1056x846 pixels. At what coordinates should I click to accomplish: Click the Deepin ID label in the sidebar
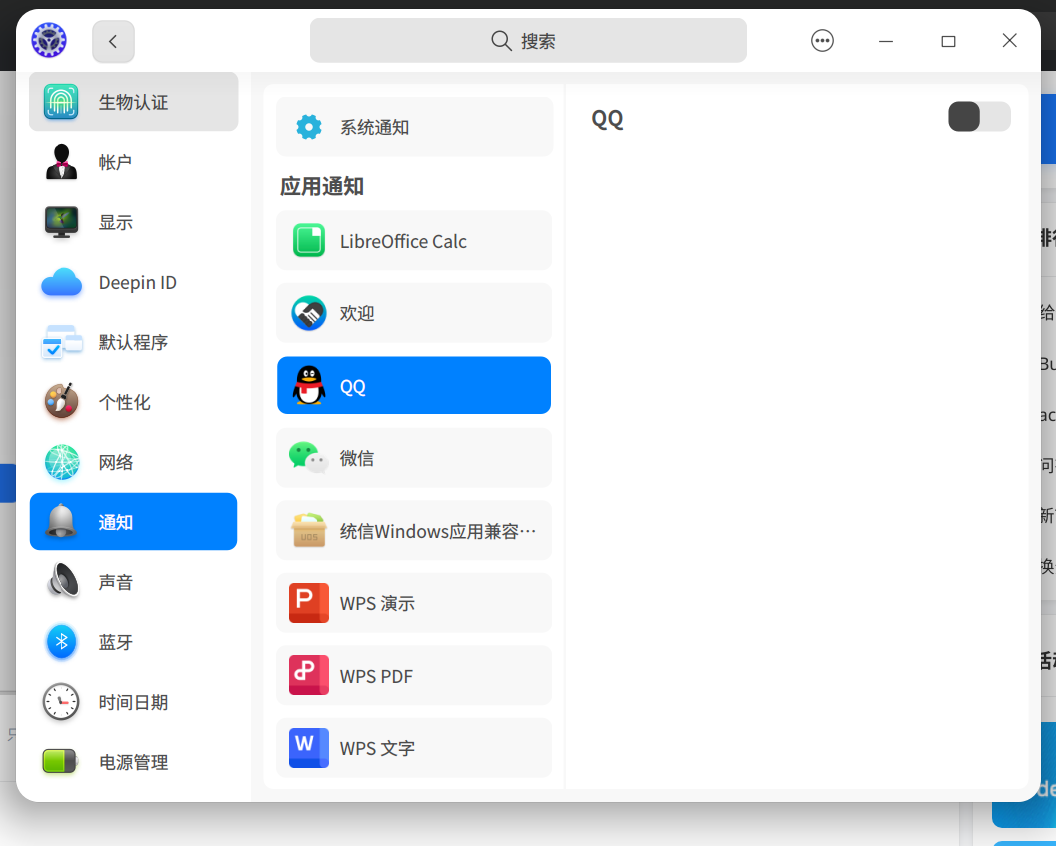point(137,282)
